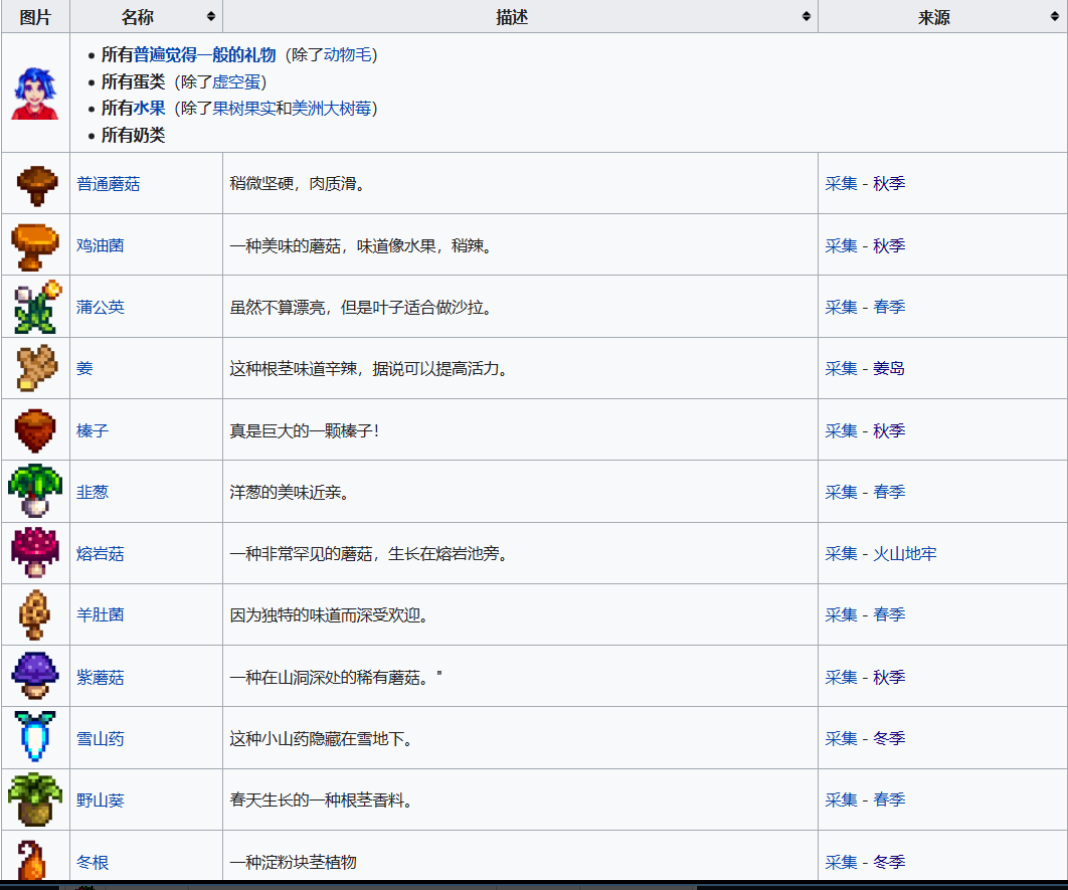Viewport: 1068px width, 890px height.
Task: Open the 水果 link
Action: pos(149,108)
